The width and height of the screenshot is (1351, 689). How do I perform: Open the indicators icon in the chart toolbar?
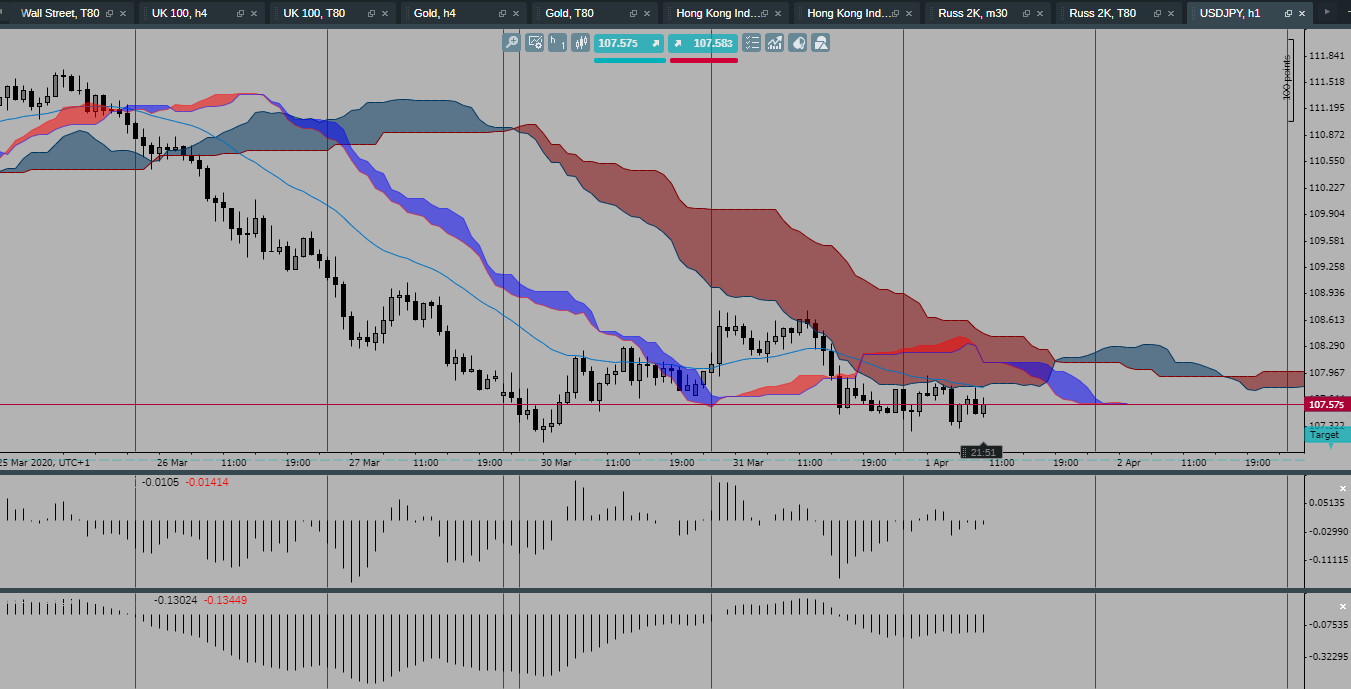[x=775, y=43]
